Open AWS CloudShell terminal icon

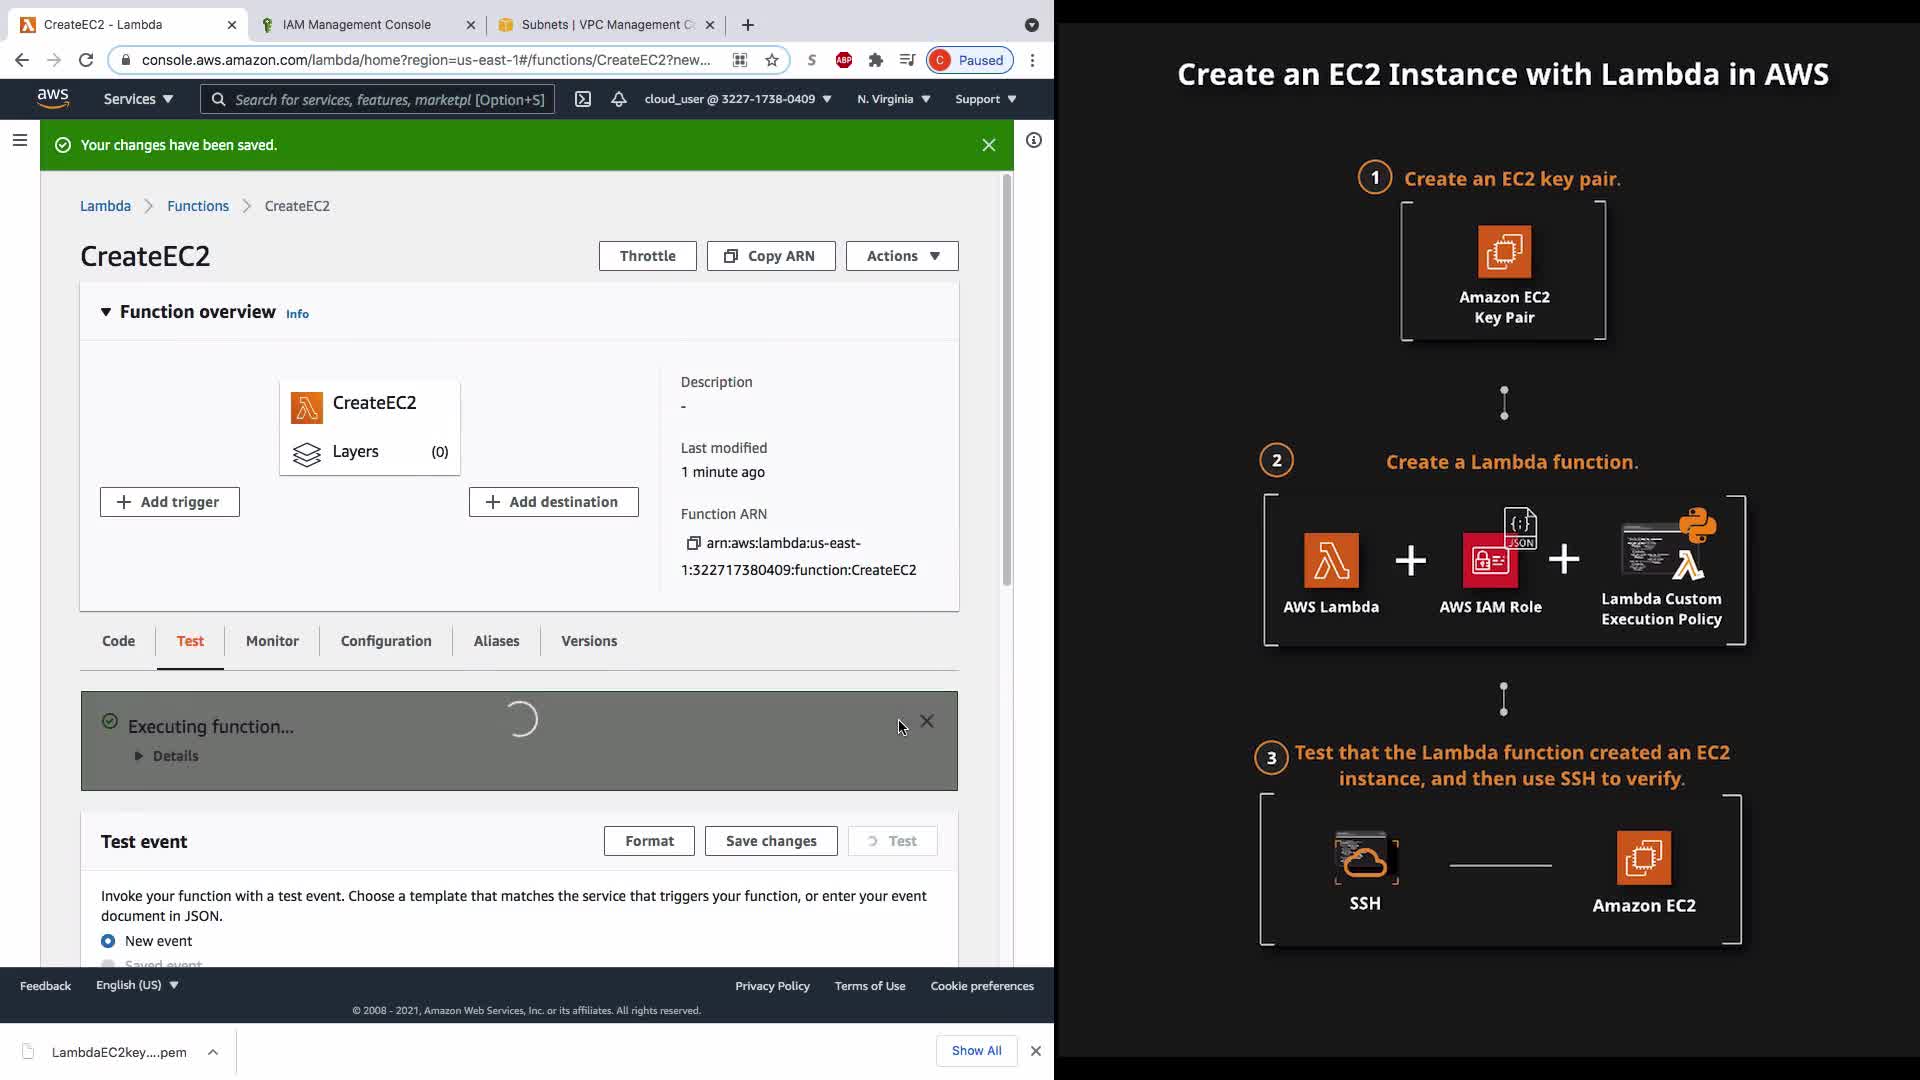(x=583, y=99)
